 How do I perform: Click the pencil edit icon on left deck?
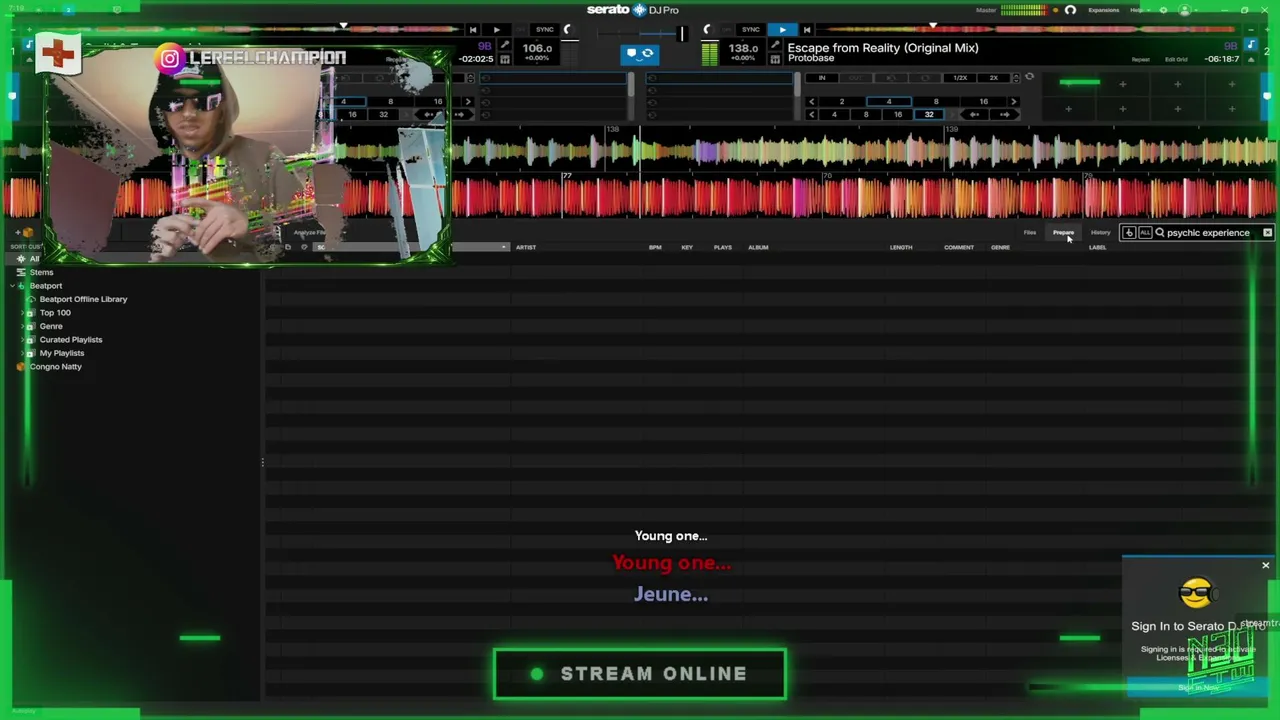(505, 46)
